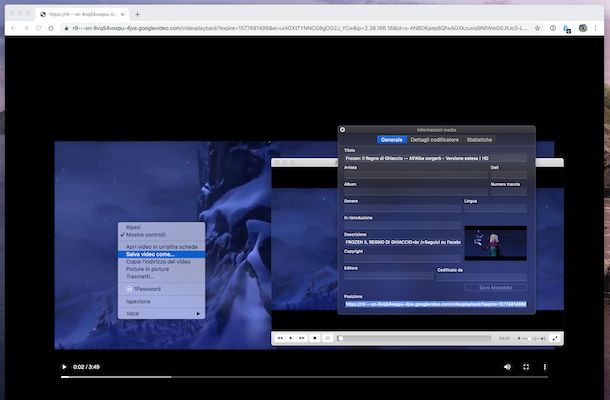610x400 pixels.
Task: Toggle VLC fullscreen button
Action: 555,338
